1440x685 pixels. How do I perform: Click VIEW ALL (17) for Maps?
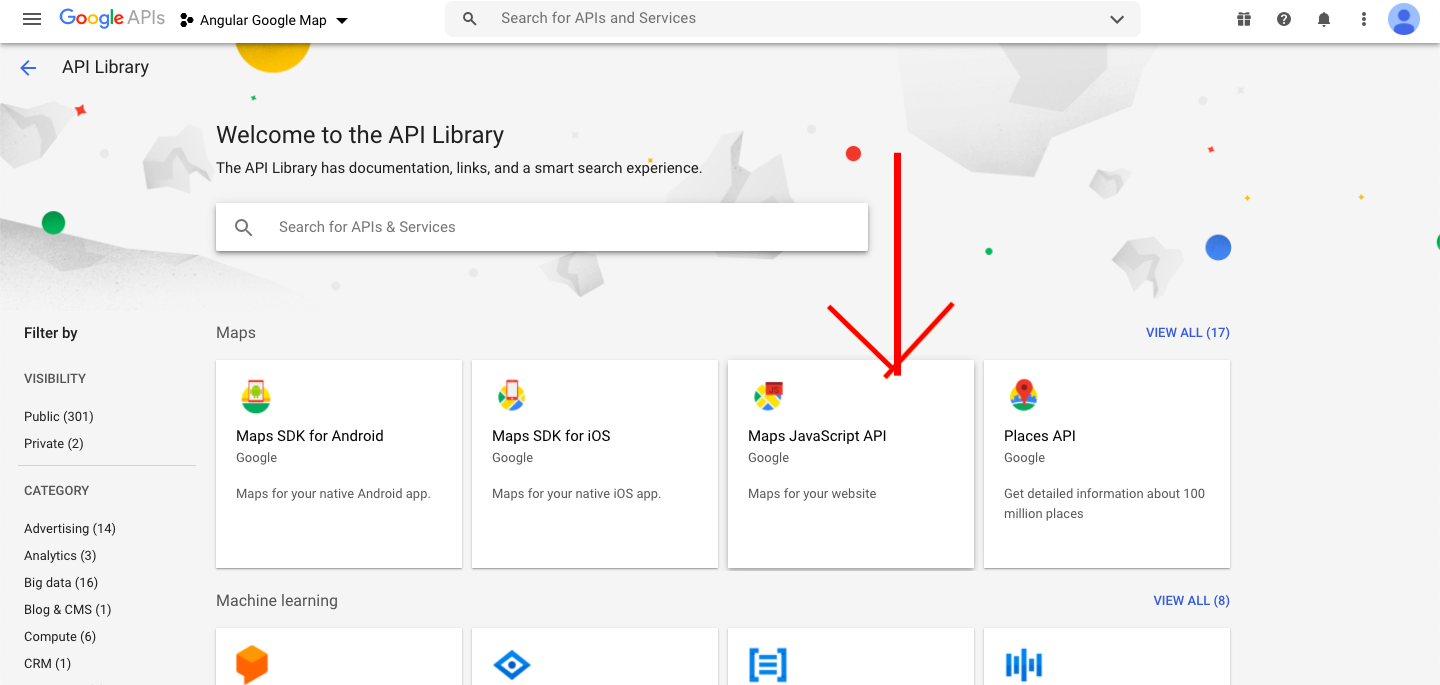point(1188,333)
